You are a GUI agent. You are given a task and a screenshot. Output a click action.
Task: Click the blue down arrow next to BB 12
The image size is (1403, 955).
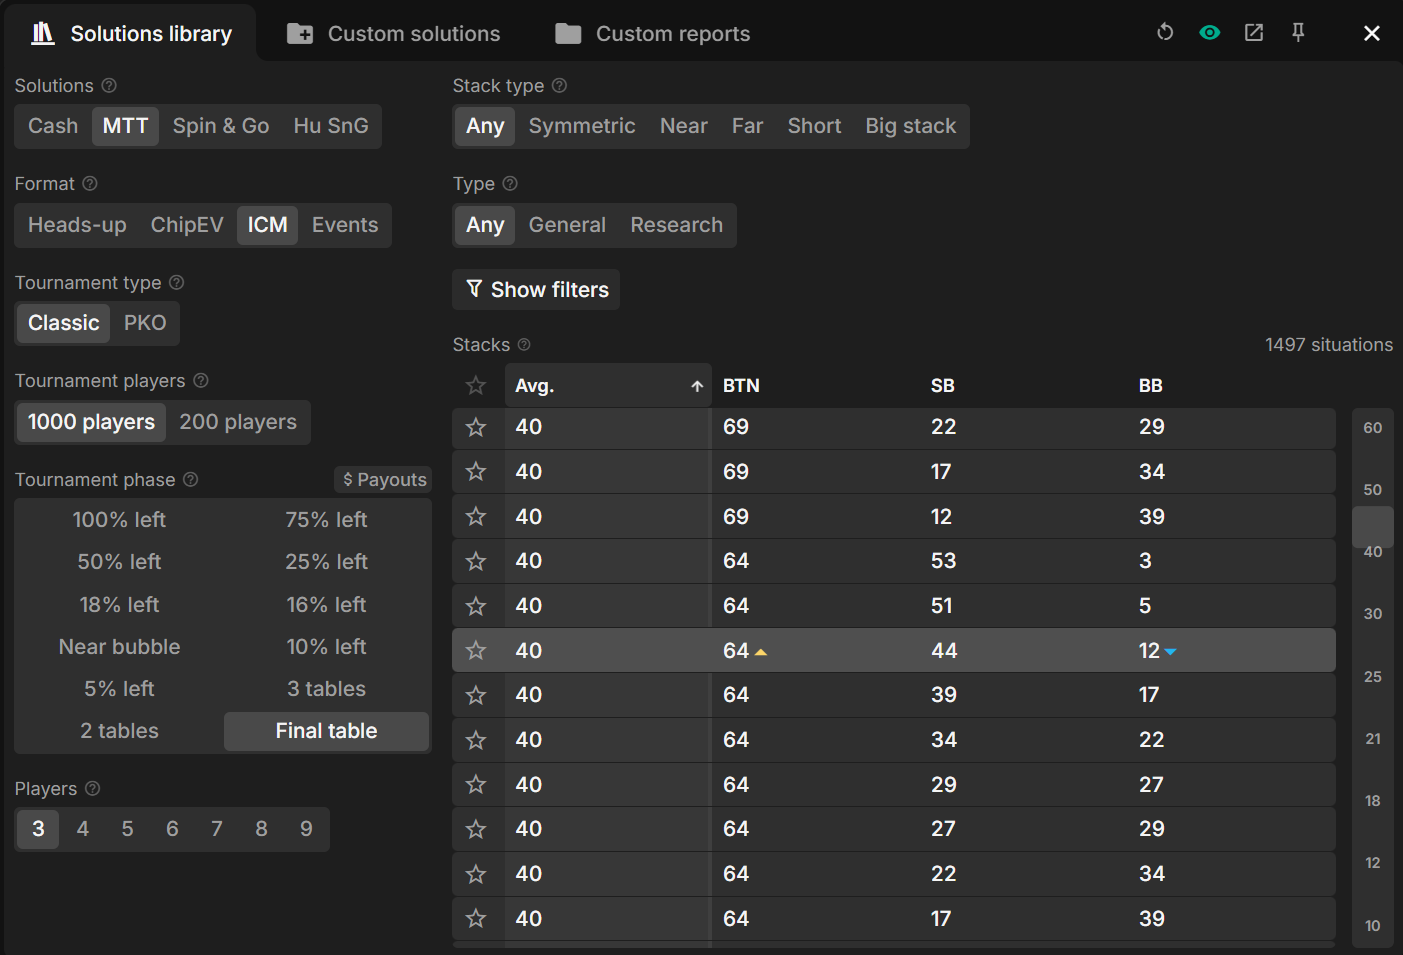pyautogui.click(x=1170, y=652)
